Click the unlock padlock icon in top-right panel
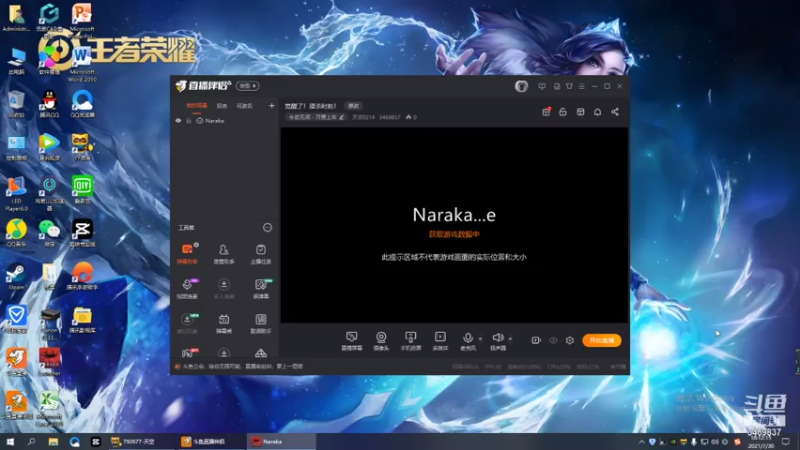This screenshot has height=450, width=800. [563, 112]
